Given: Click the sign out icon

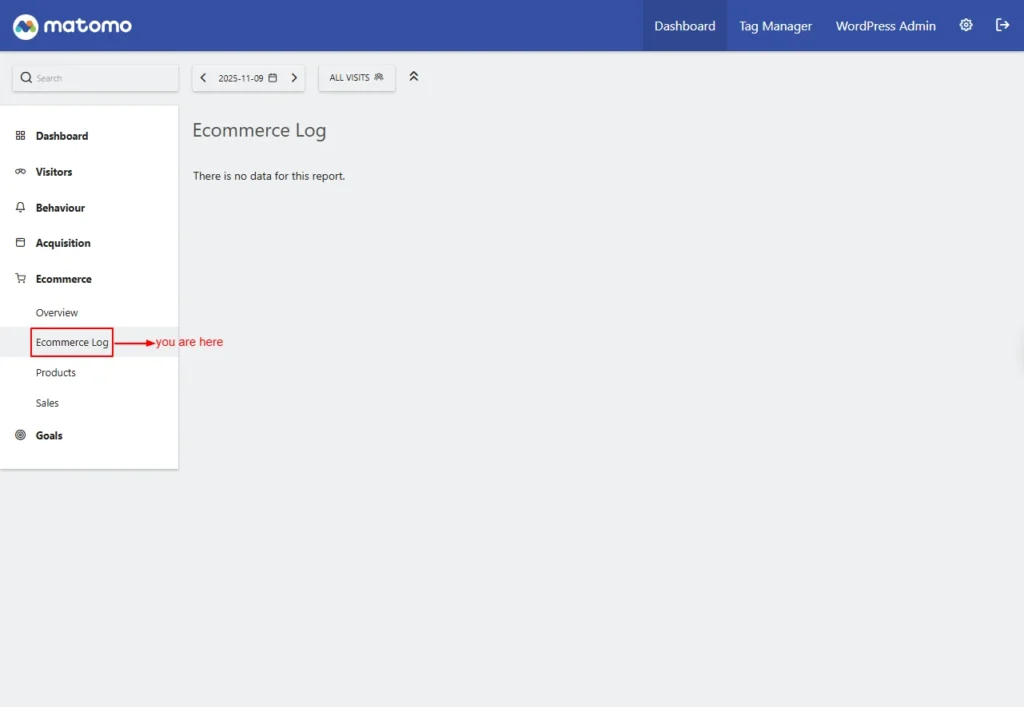Looking at the screenshot, I should 1002,26.
